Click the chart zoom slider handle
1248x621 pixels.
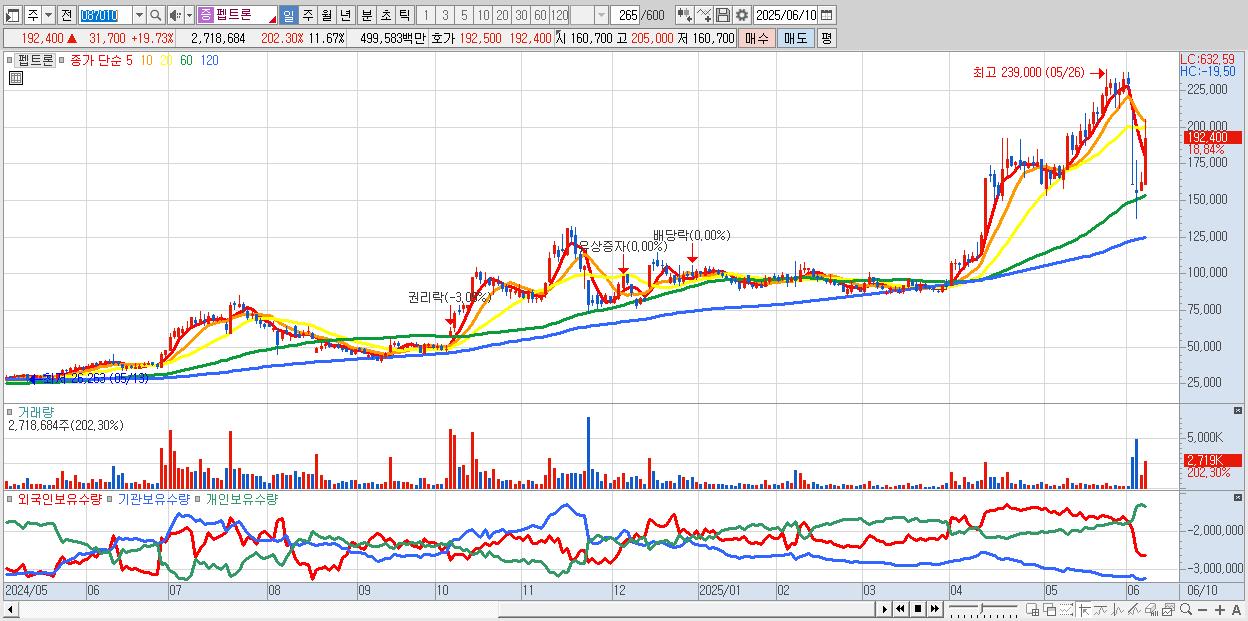coord(981,607)
